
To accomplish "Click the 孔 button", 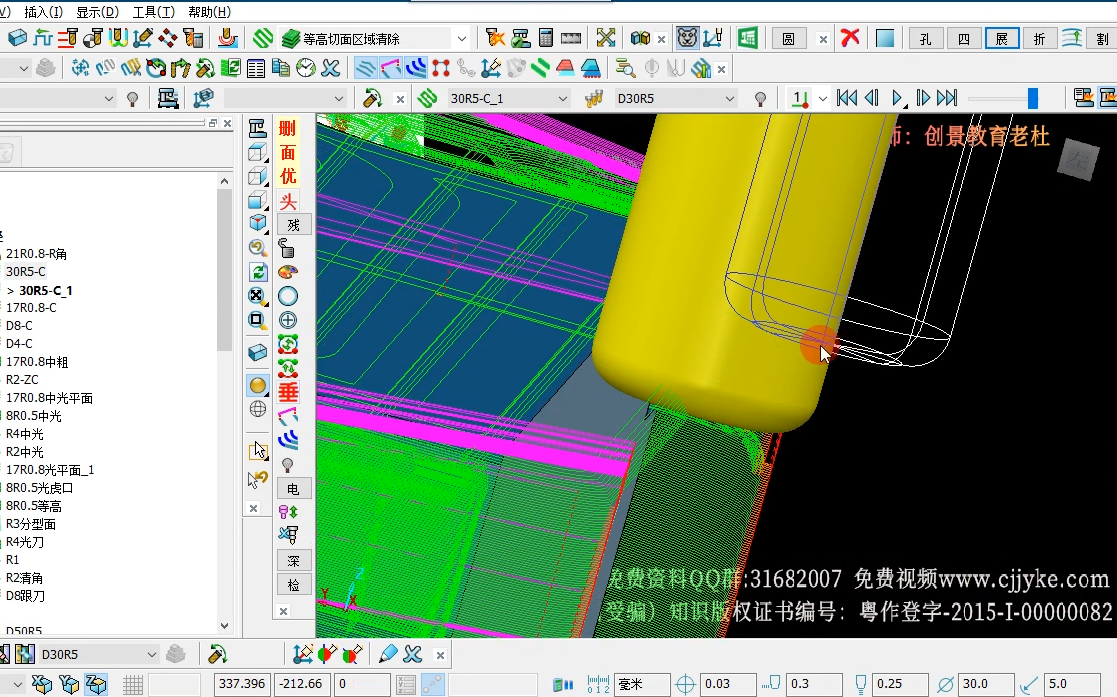I will (x=925, y=38).
